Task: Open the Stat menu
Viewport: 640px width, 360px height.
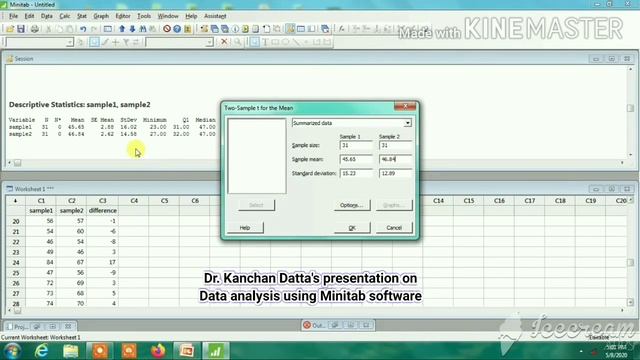Action: point(82,16)
